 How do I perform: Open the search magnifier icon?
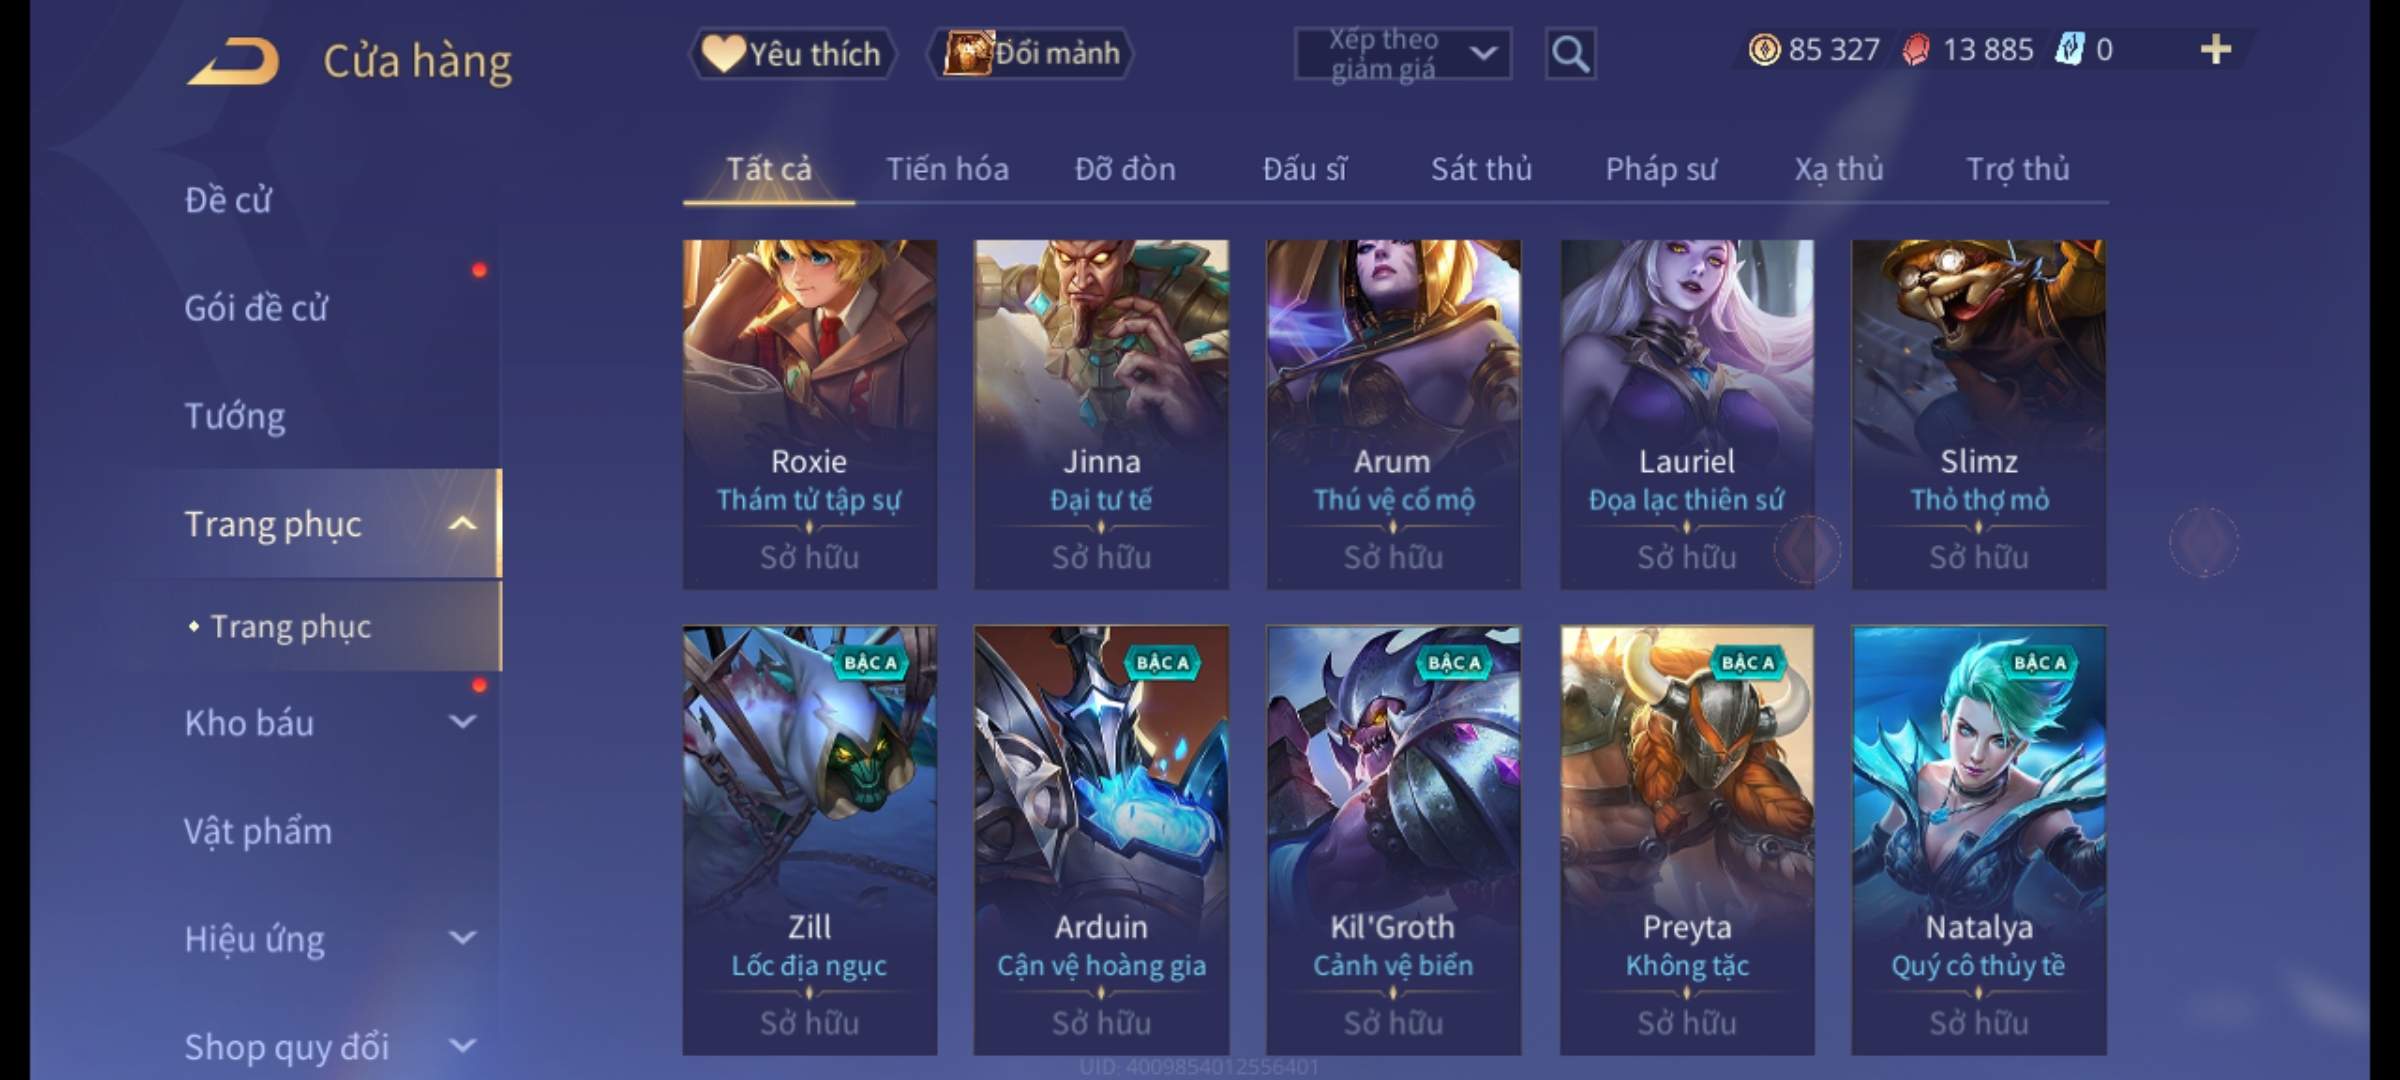click(1570, 54)
